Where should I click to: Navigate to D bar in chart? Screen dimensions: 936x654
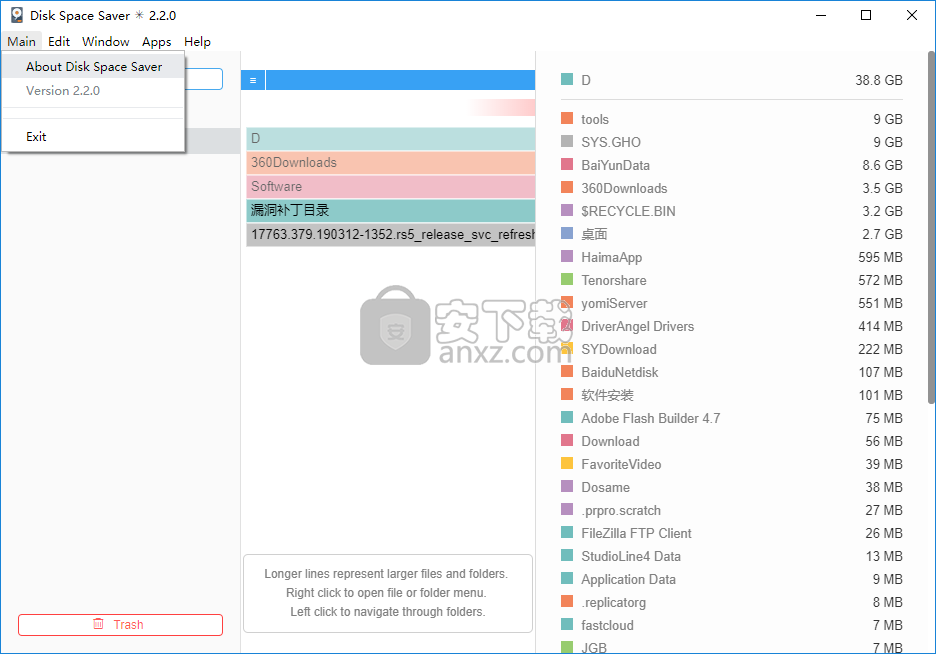click(390, 138)
